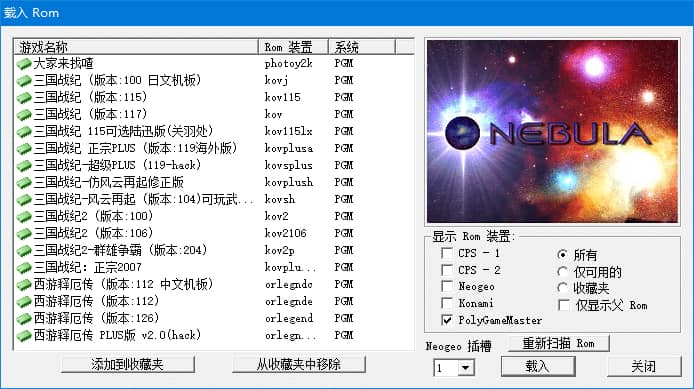
Task: Select the 所有 radio button
Action: click(563, 254)
